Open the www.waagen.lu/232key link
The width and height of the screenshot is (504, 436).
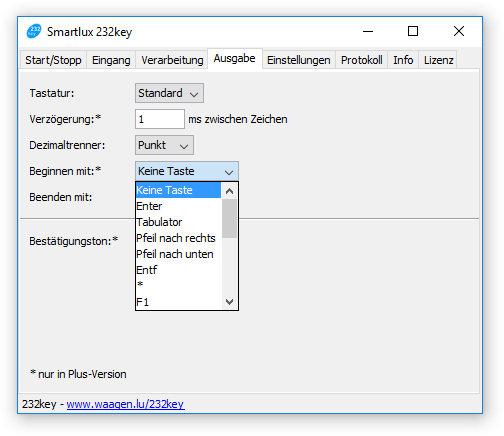pyautogui.click(x=125, y=404)
